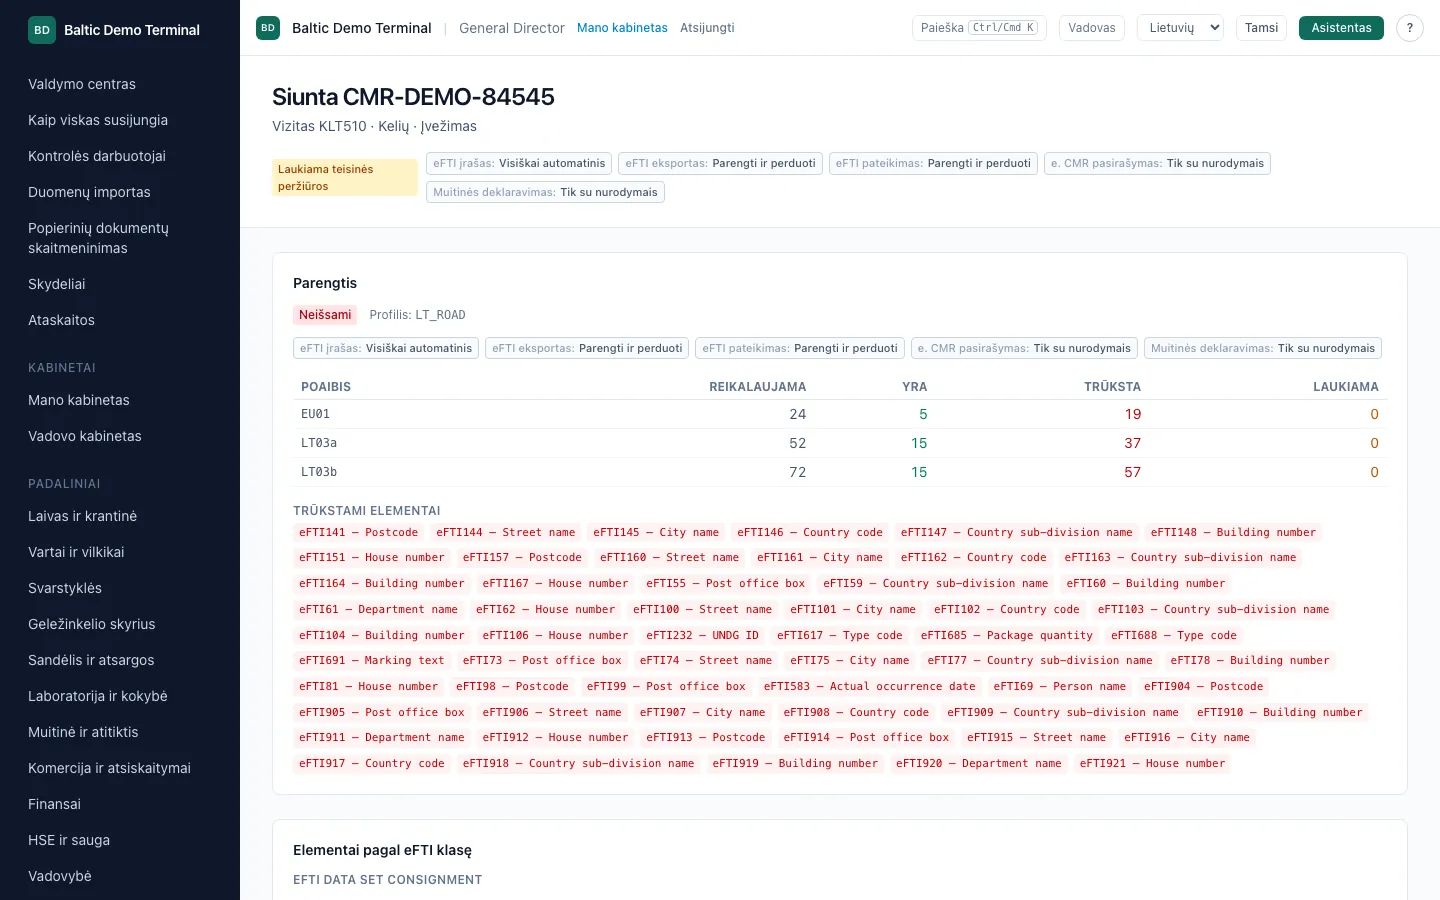Click the Neišsami status badge
This screenshot has height=900, width=1440.
325,315
